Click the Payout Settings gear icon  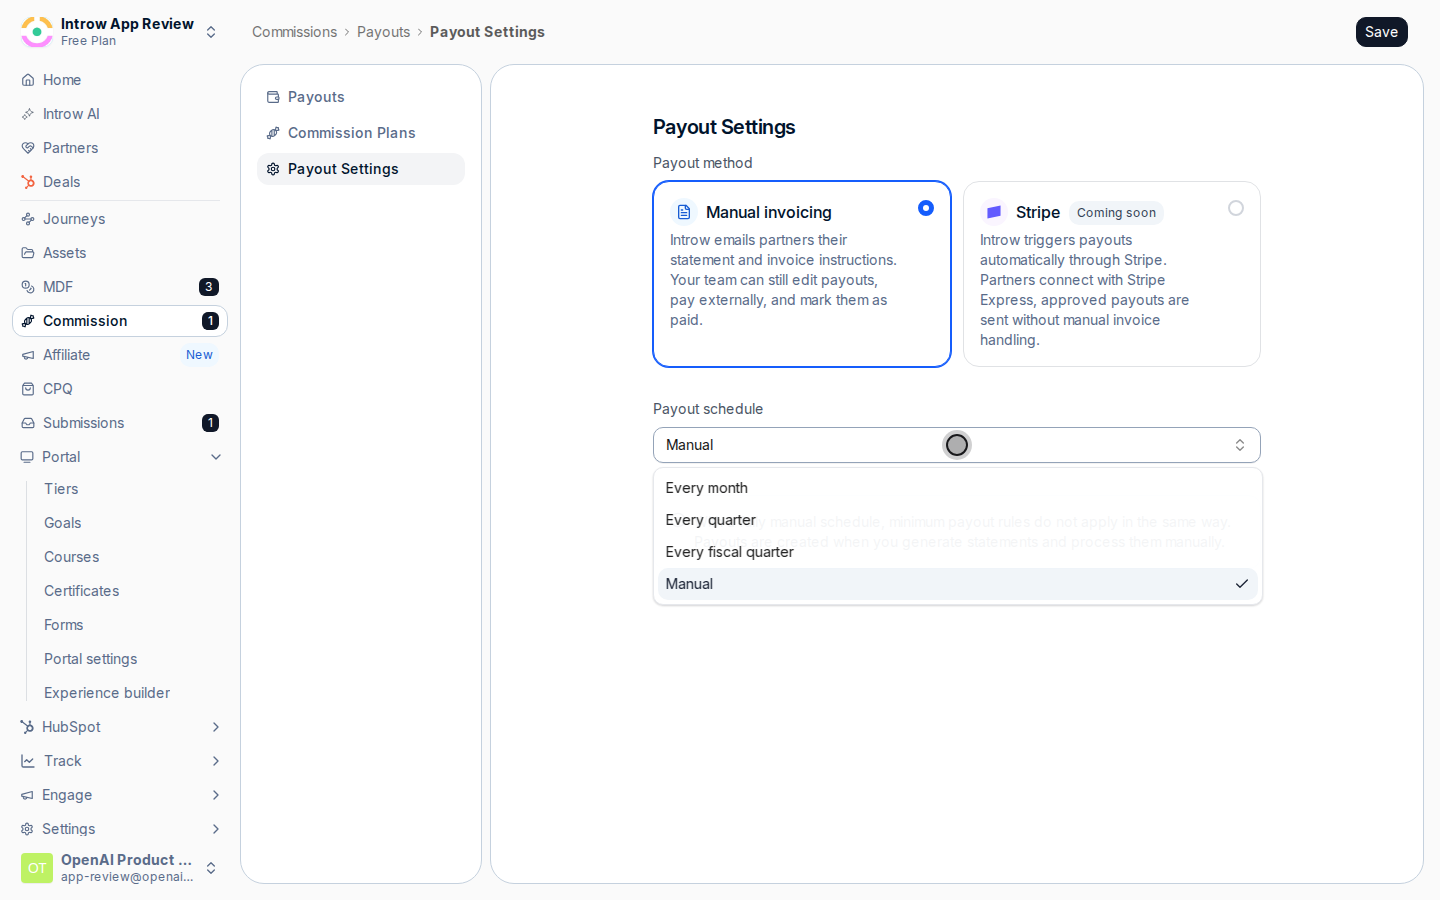click(x=273, y=169)
